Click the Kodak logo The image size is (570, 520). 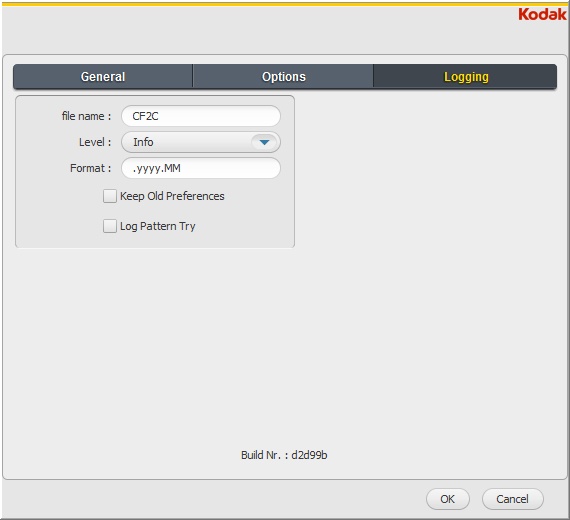click(x=542, y=15)
